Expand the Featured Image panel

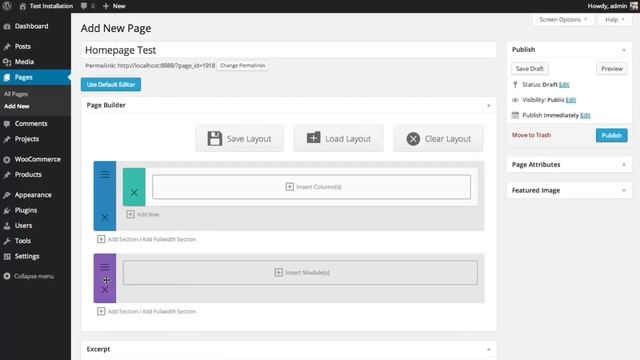coord(624,191)
